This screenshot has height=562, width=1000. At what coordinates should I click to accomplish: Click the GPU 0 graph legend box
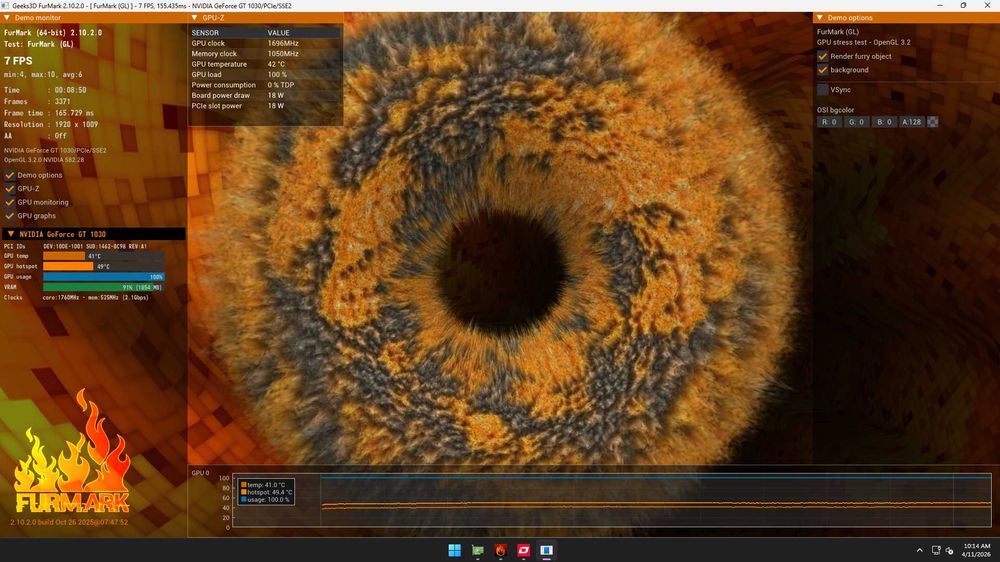(x=267, y=492)
